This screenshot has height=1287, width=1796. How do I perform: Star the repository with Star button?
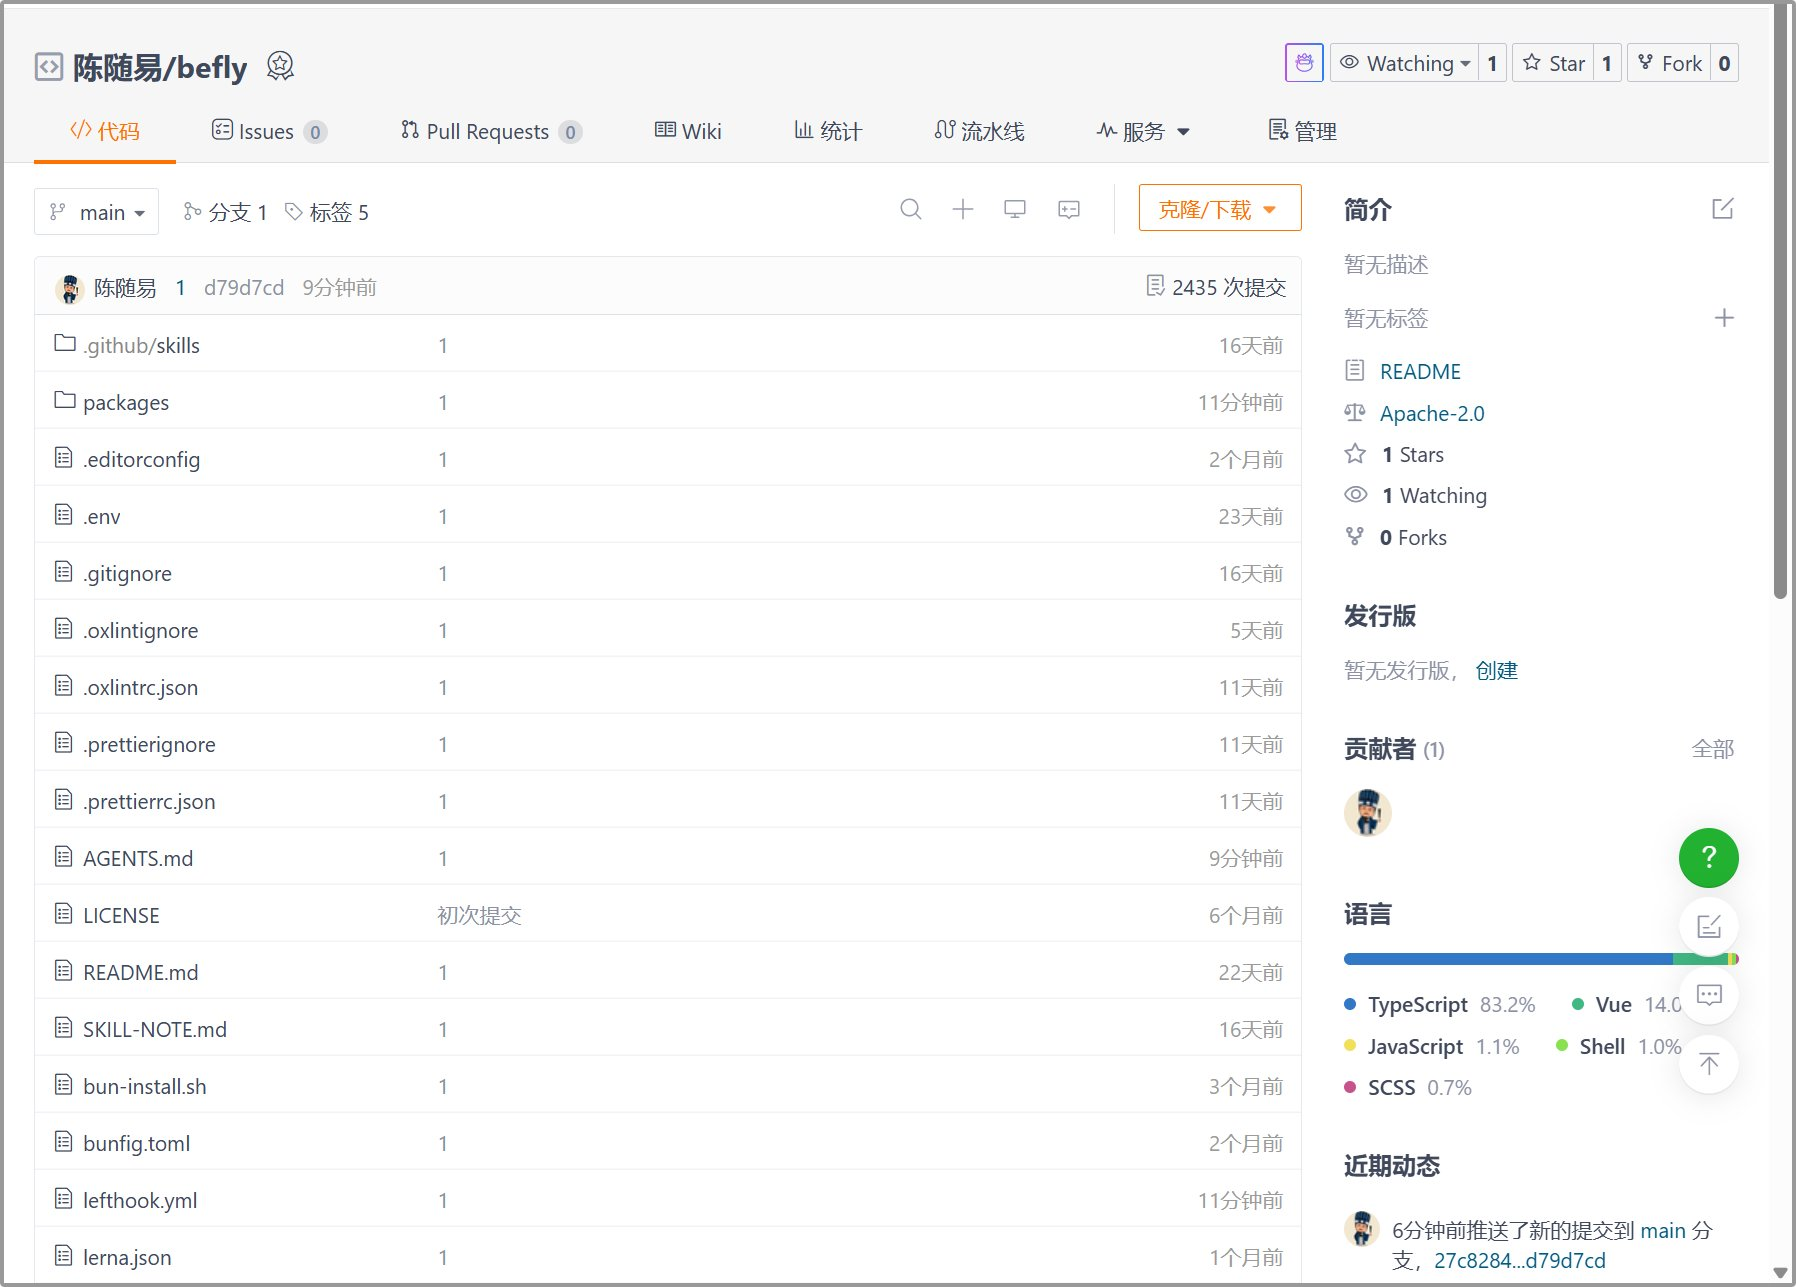[x=1553, y=63]
